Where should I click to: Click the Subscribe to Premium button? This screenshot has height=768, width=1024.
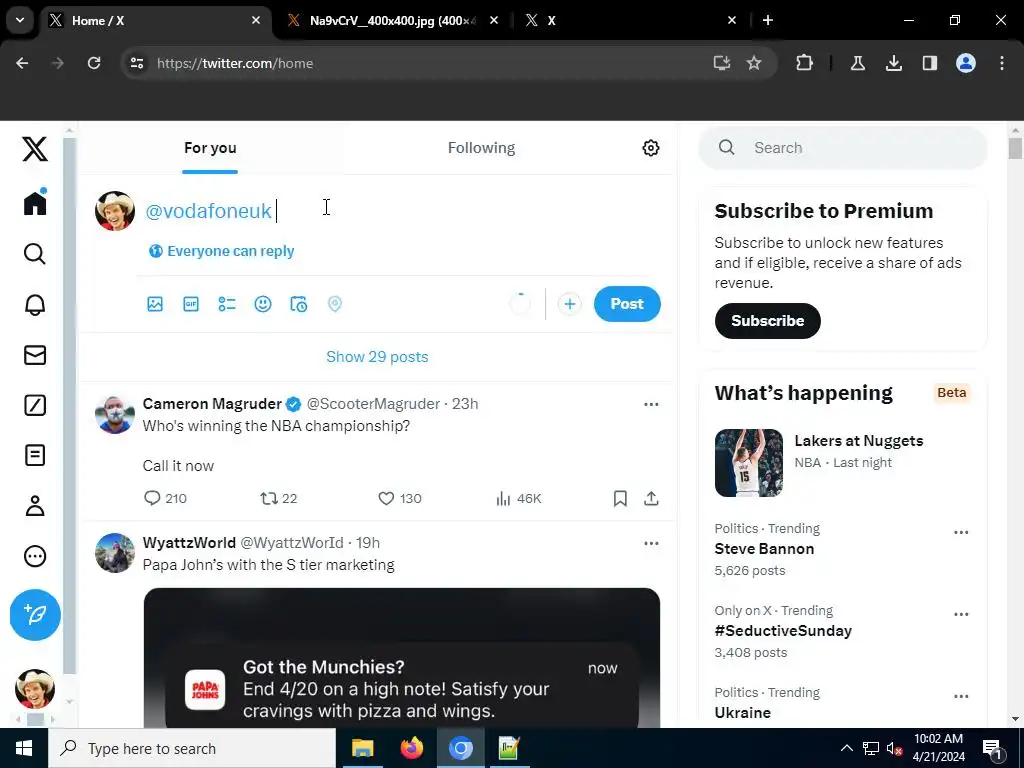click(x=767, y=321)
